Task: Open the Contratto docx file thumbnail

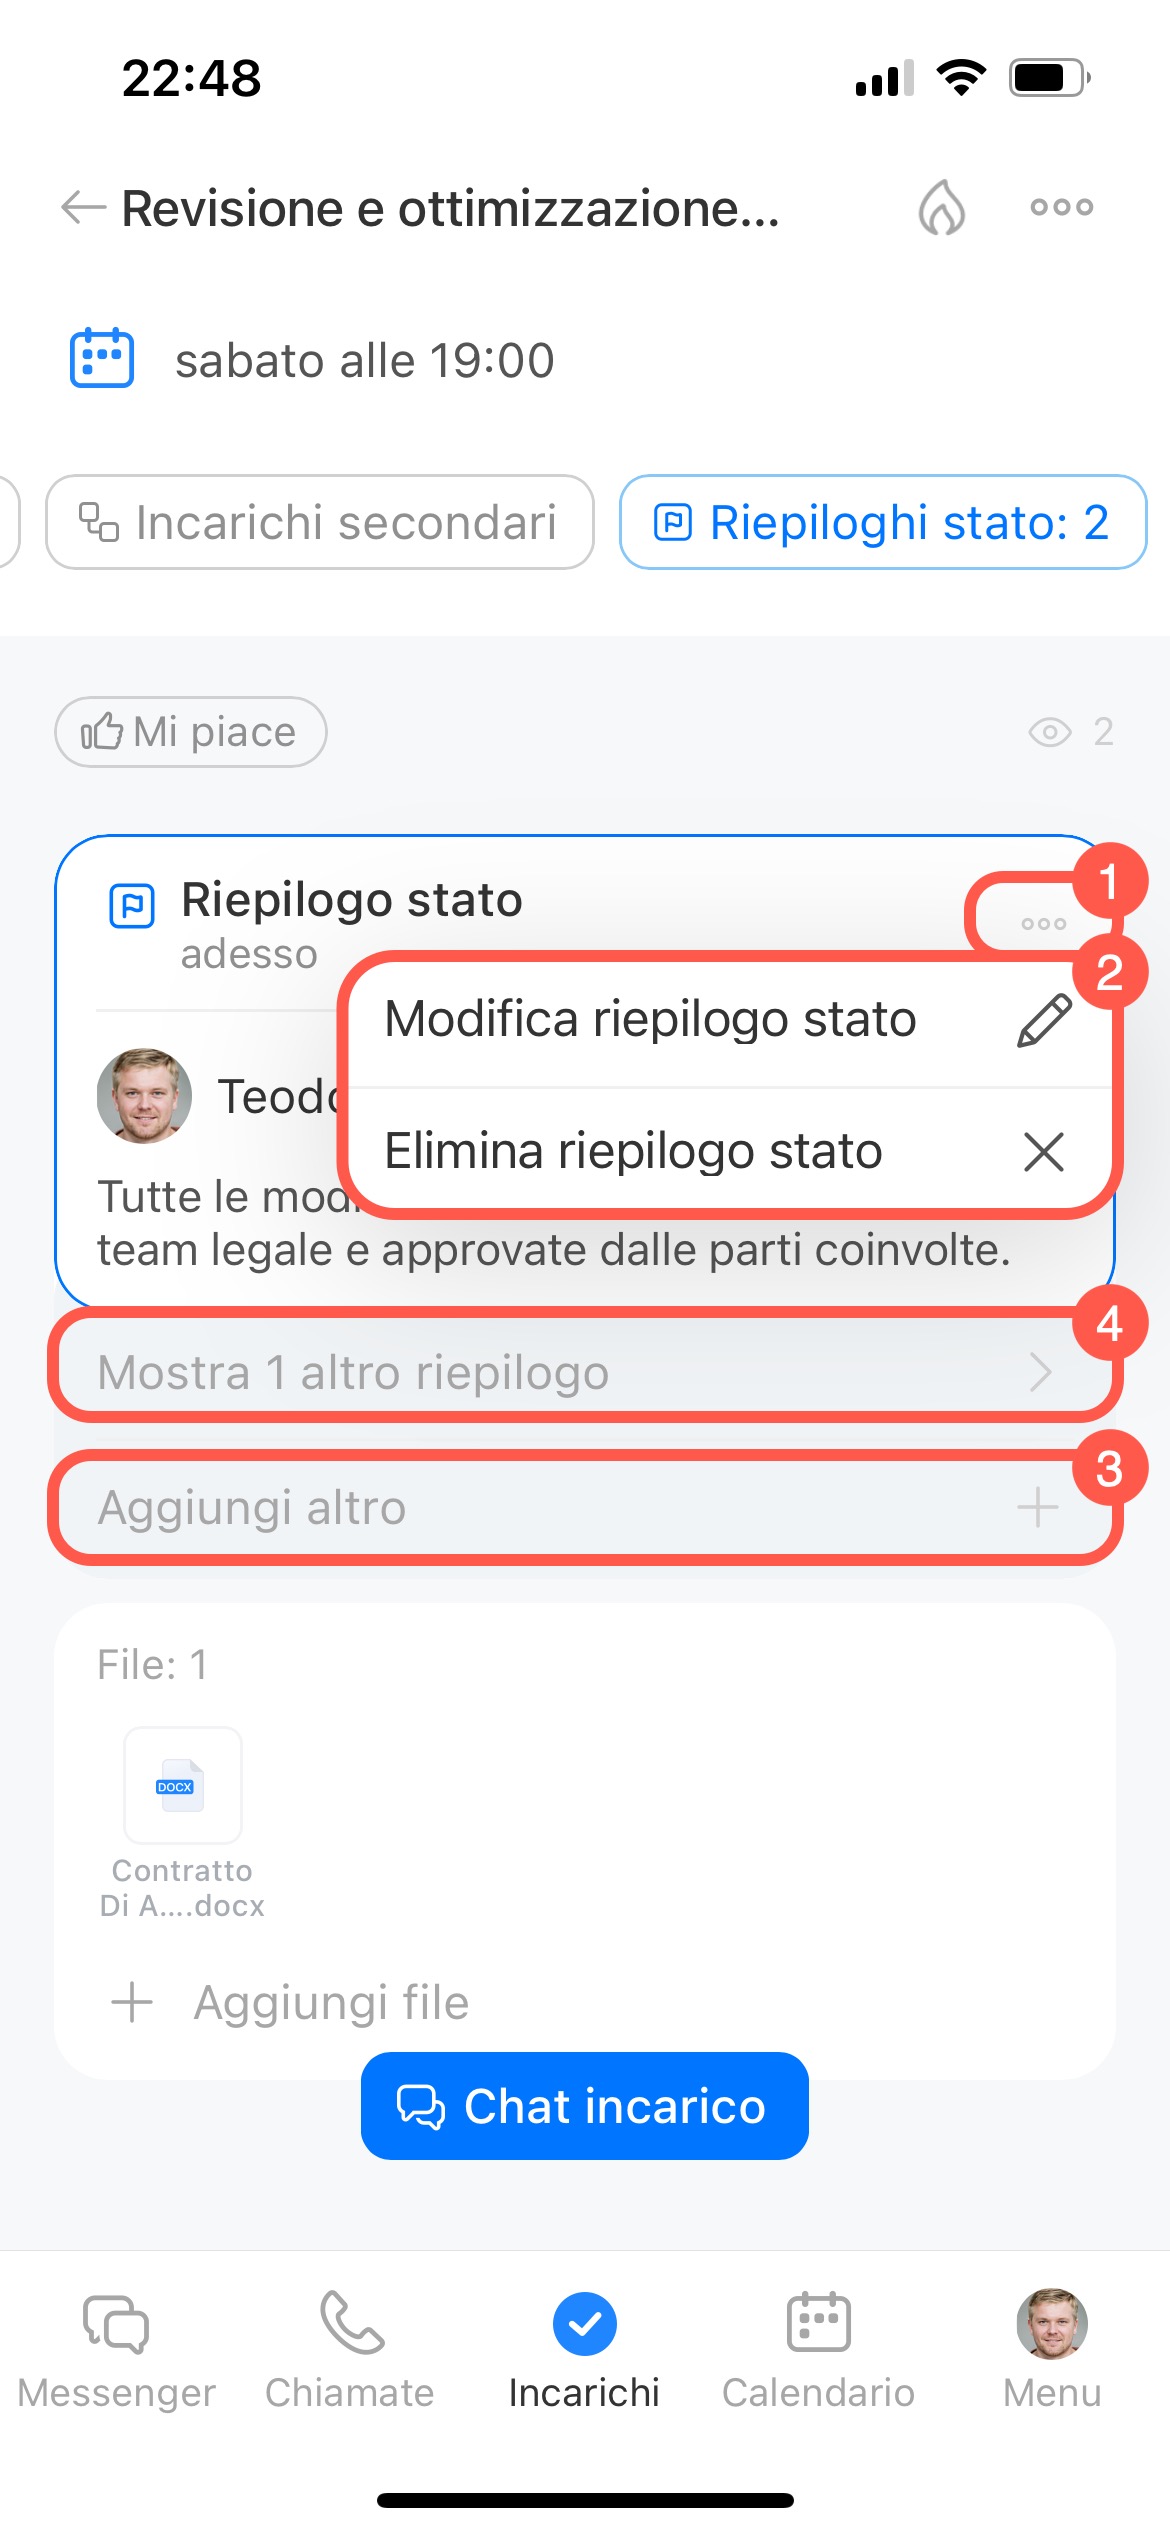Action: click(182, 1786)
